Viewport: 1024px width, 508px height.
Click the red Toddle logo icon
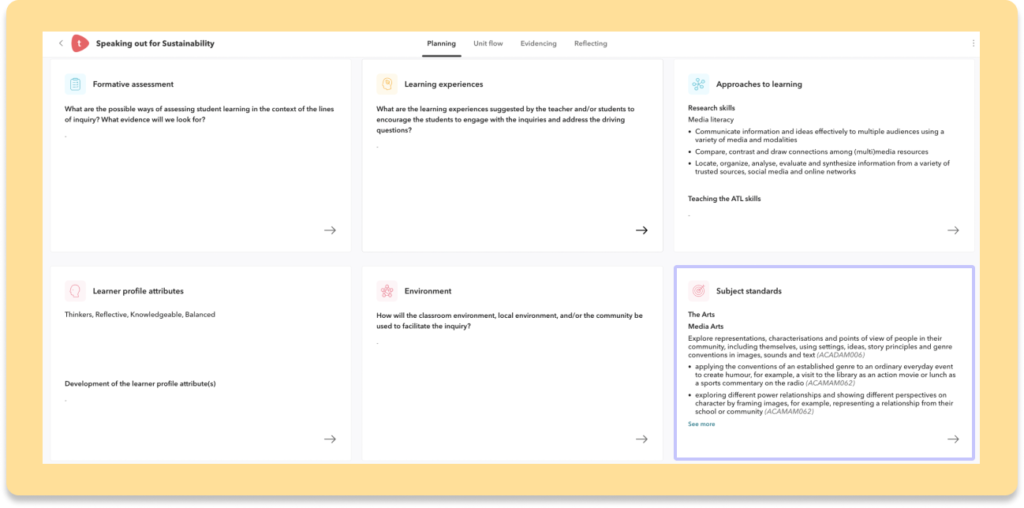click(x=81, y=44)
